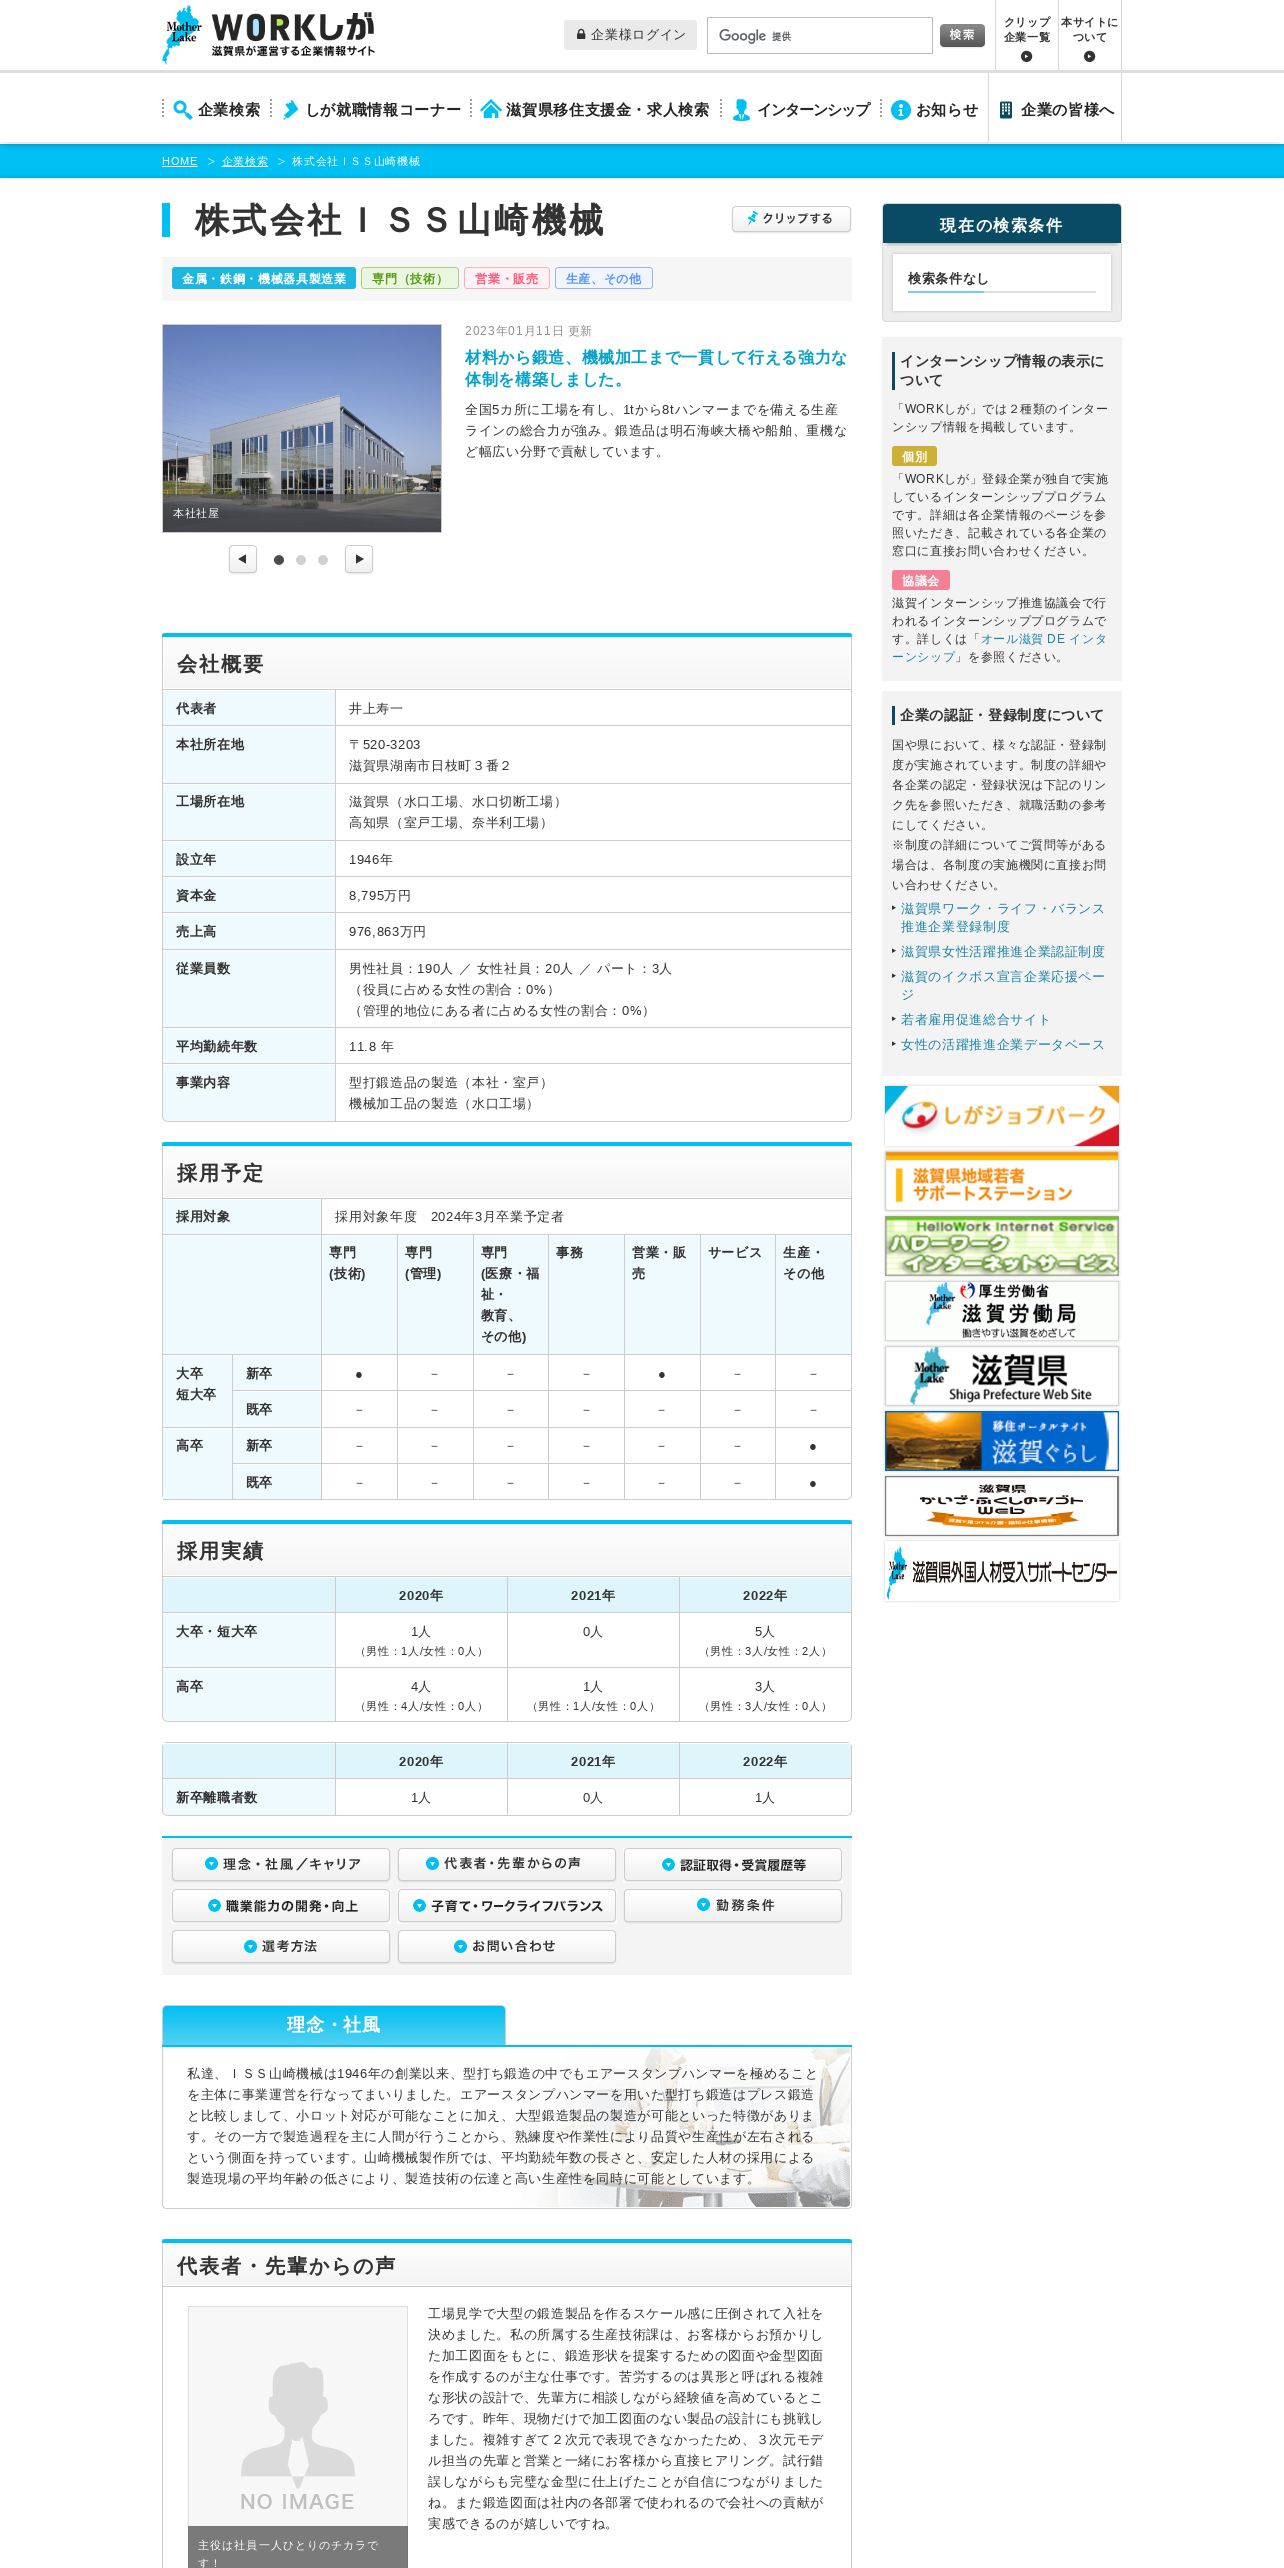Open ハローワークインターネットサービス banner
The height and width of the screenshot is (2568, 1284).
click(x=1002, y=1246)
